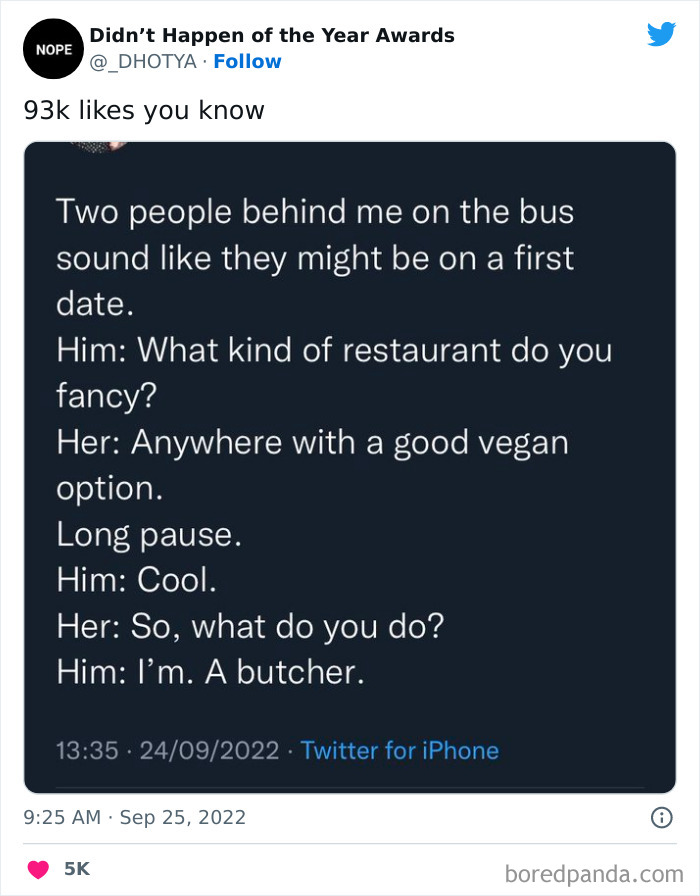The image size is (700, 896).
Task: Click the Didn't Happen of the Year Awards name
Action: (x=272, y=35)
